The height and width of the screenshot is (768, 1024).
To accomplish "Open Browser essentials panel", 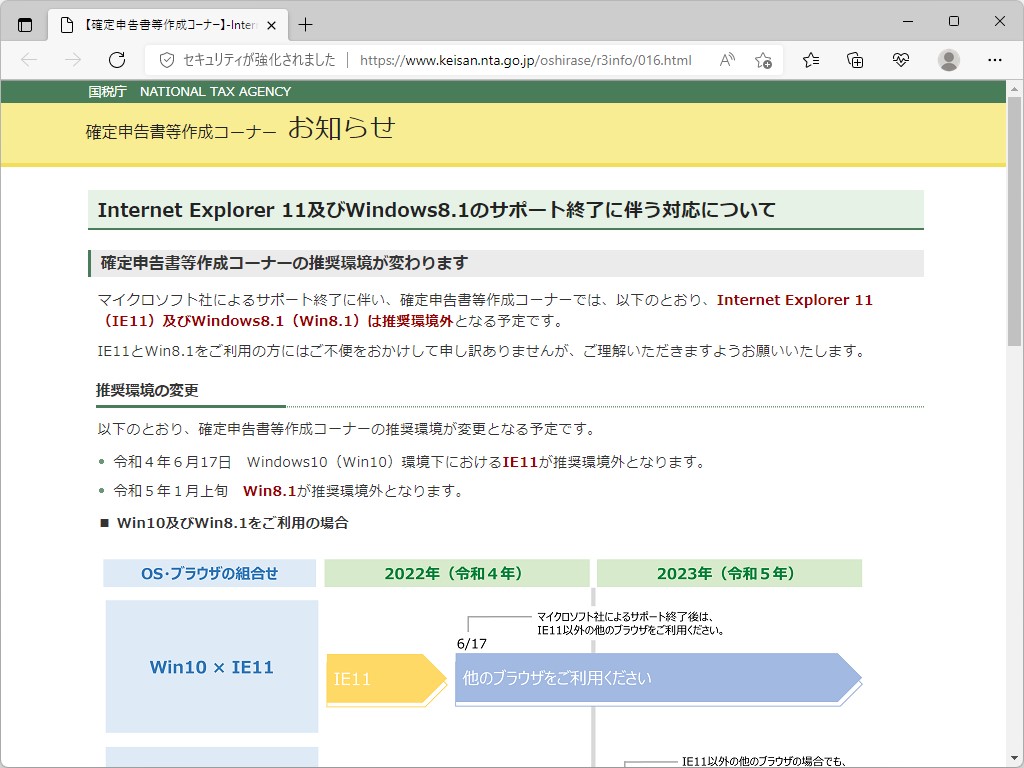I will (900, 60).
